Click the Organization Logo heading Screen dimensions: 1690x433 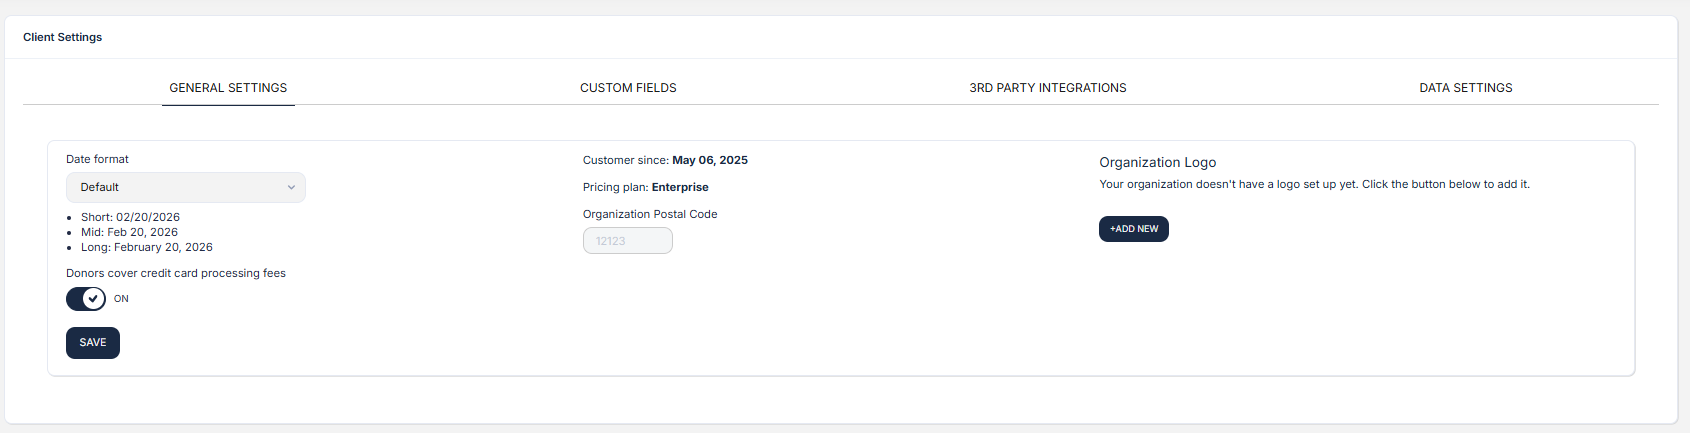[1157, 162]
